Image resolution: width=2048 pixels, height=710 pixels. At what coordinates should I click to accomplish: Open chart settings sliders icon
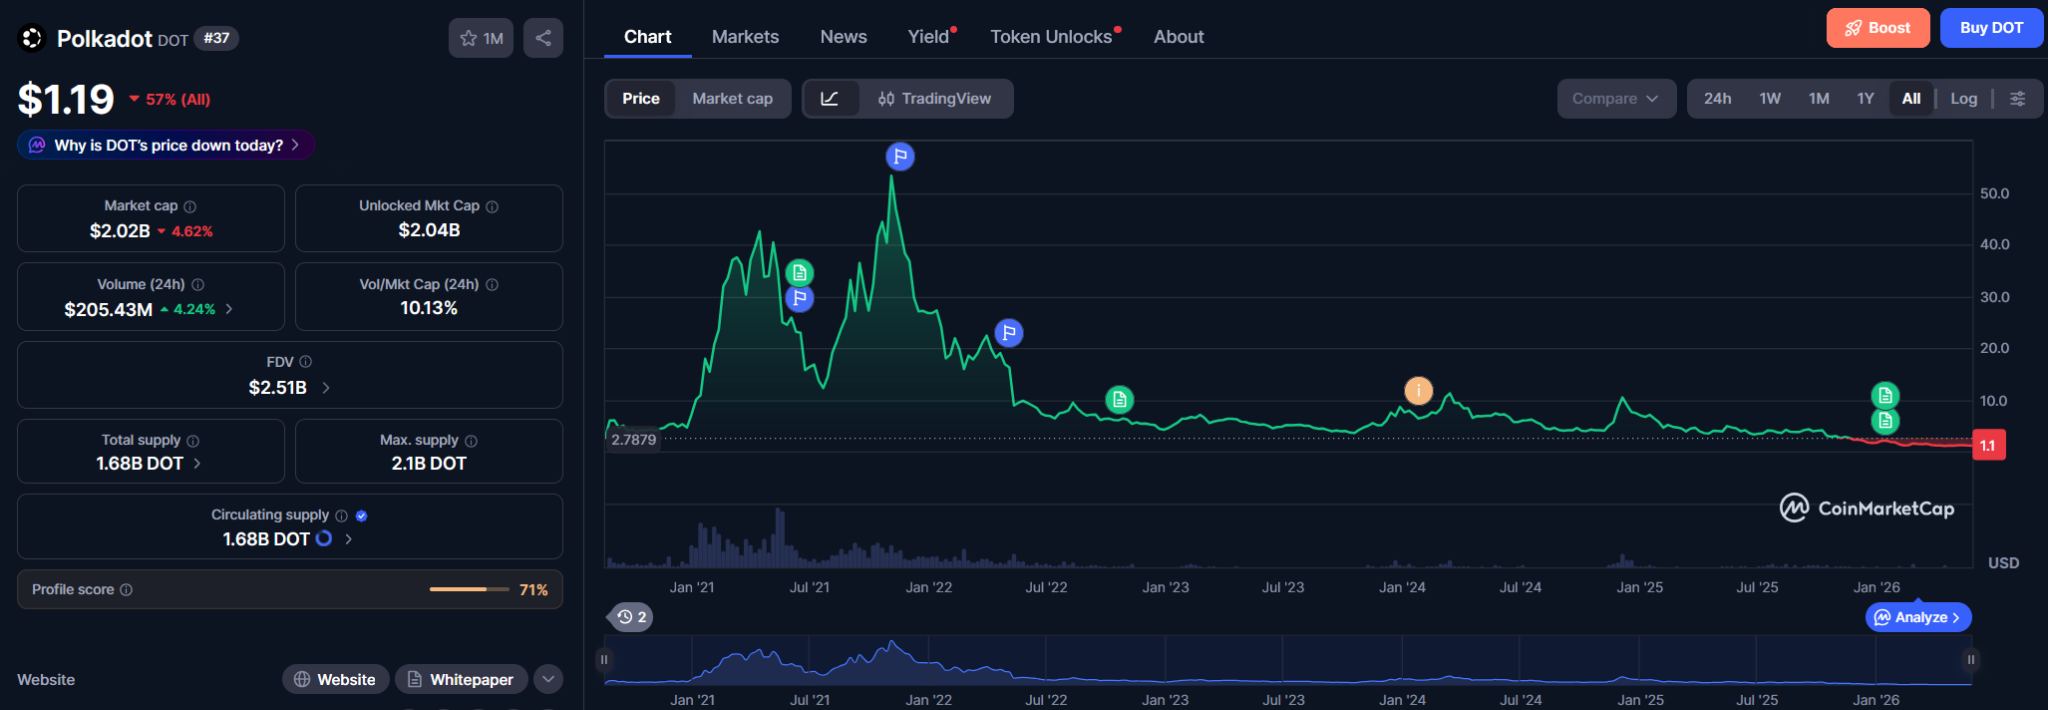[2018, 99]
